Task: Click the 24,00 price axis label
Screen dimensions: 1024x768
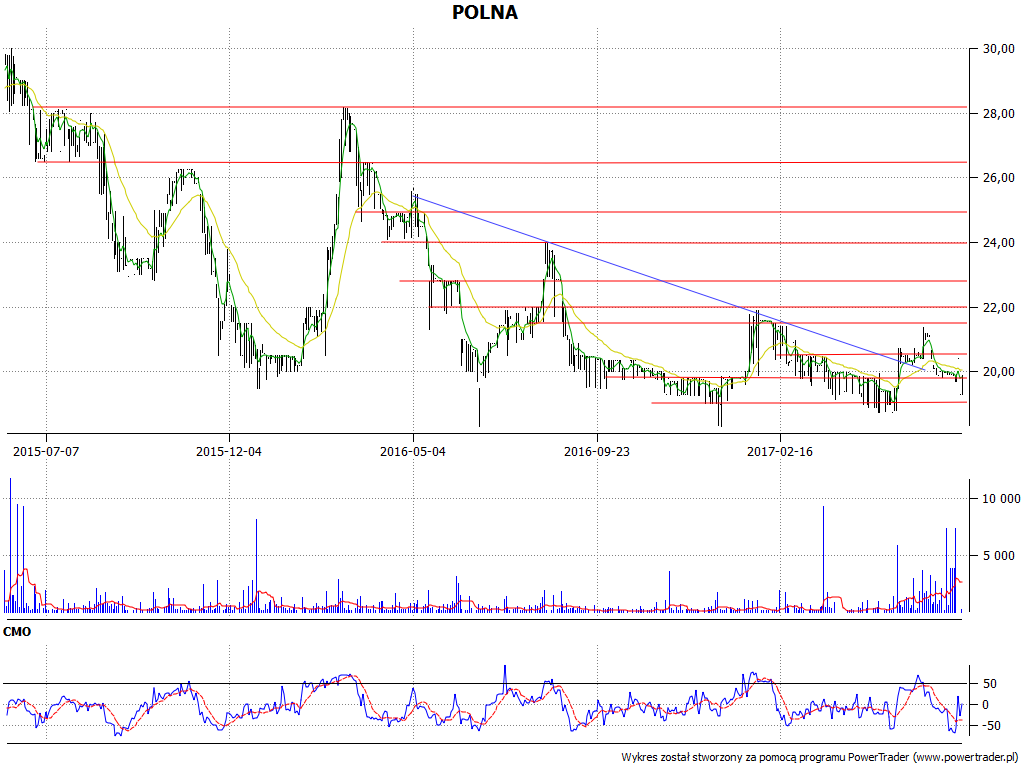Action: 999,243
